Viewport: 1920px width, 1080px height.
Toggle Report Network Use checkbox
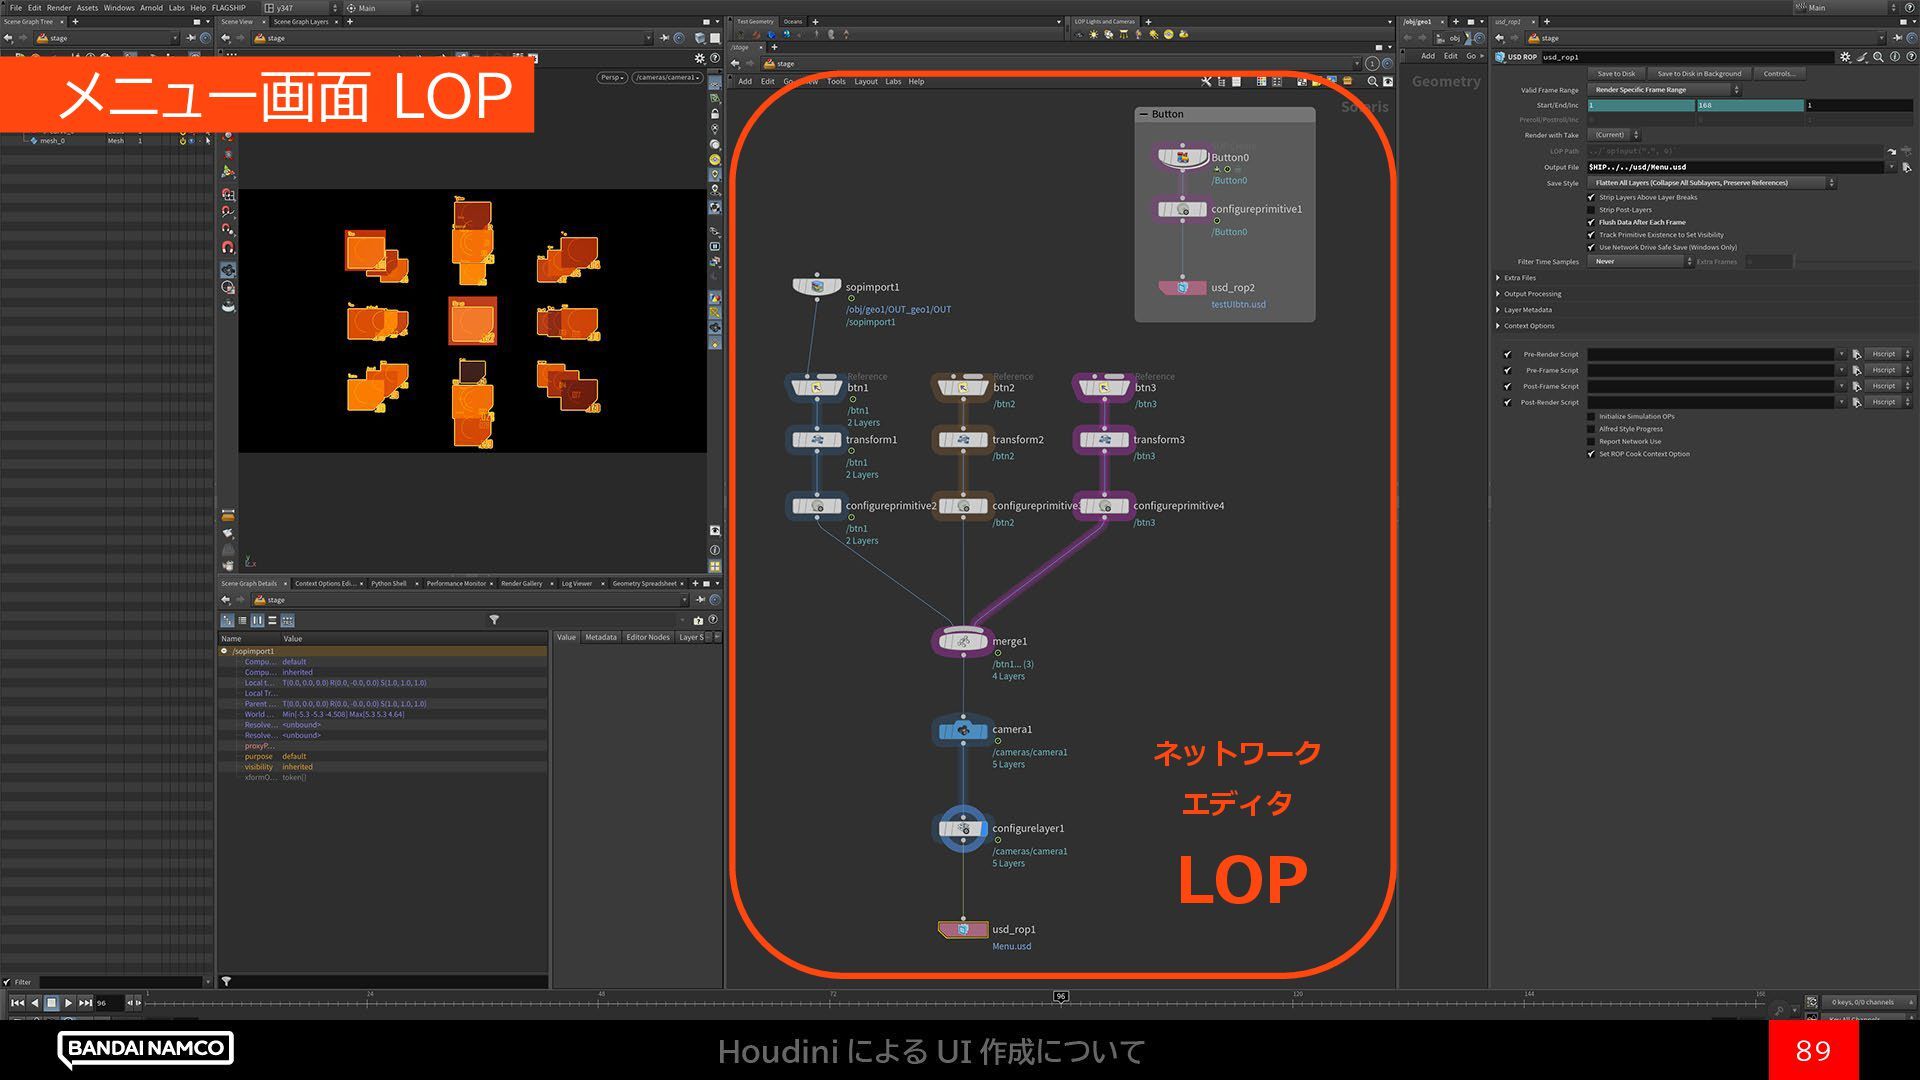pos(1591,441)
